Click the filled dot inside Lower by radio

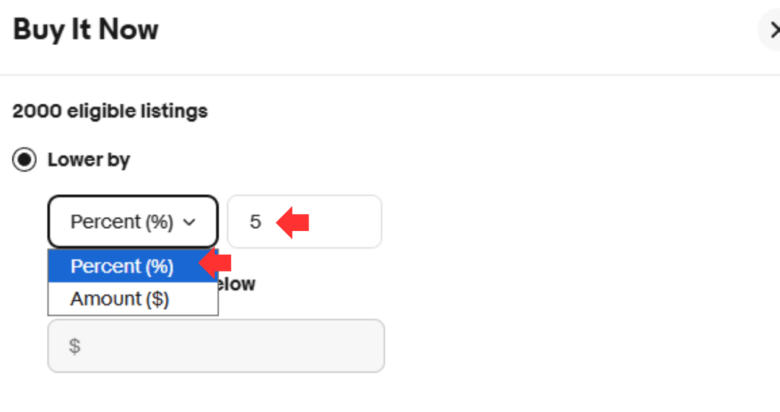click(x=24, y=160)
